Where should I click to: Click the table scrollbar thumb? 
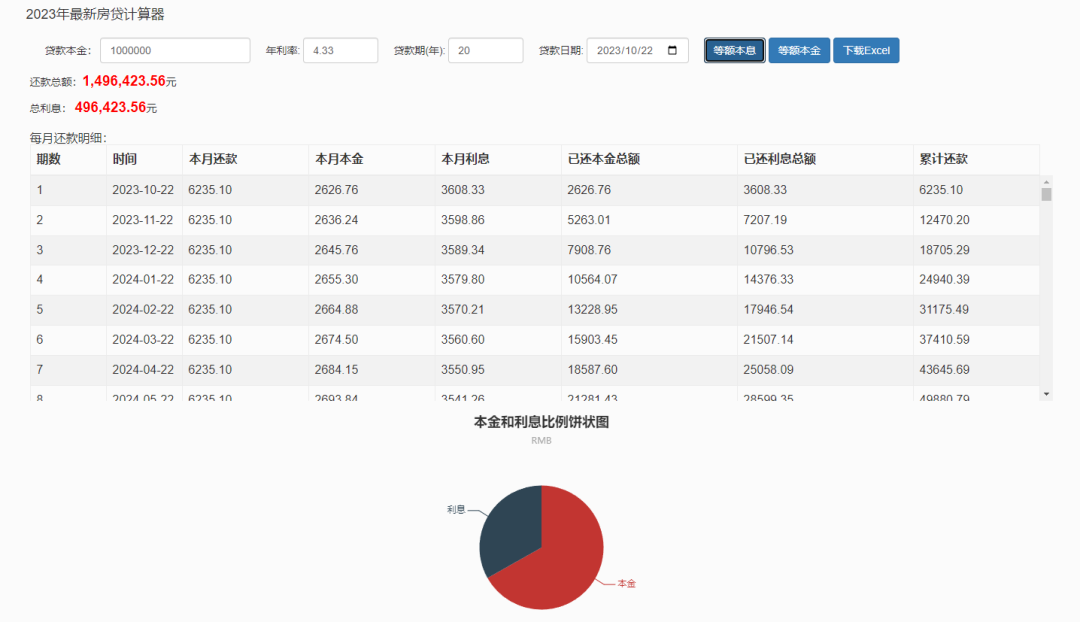pos(1046,195)
